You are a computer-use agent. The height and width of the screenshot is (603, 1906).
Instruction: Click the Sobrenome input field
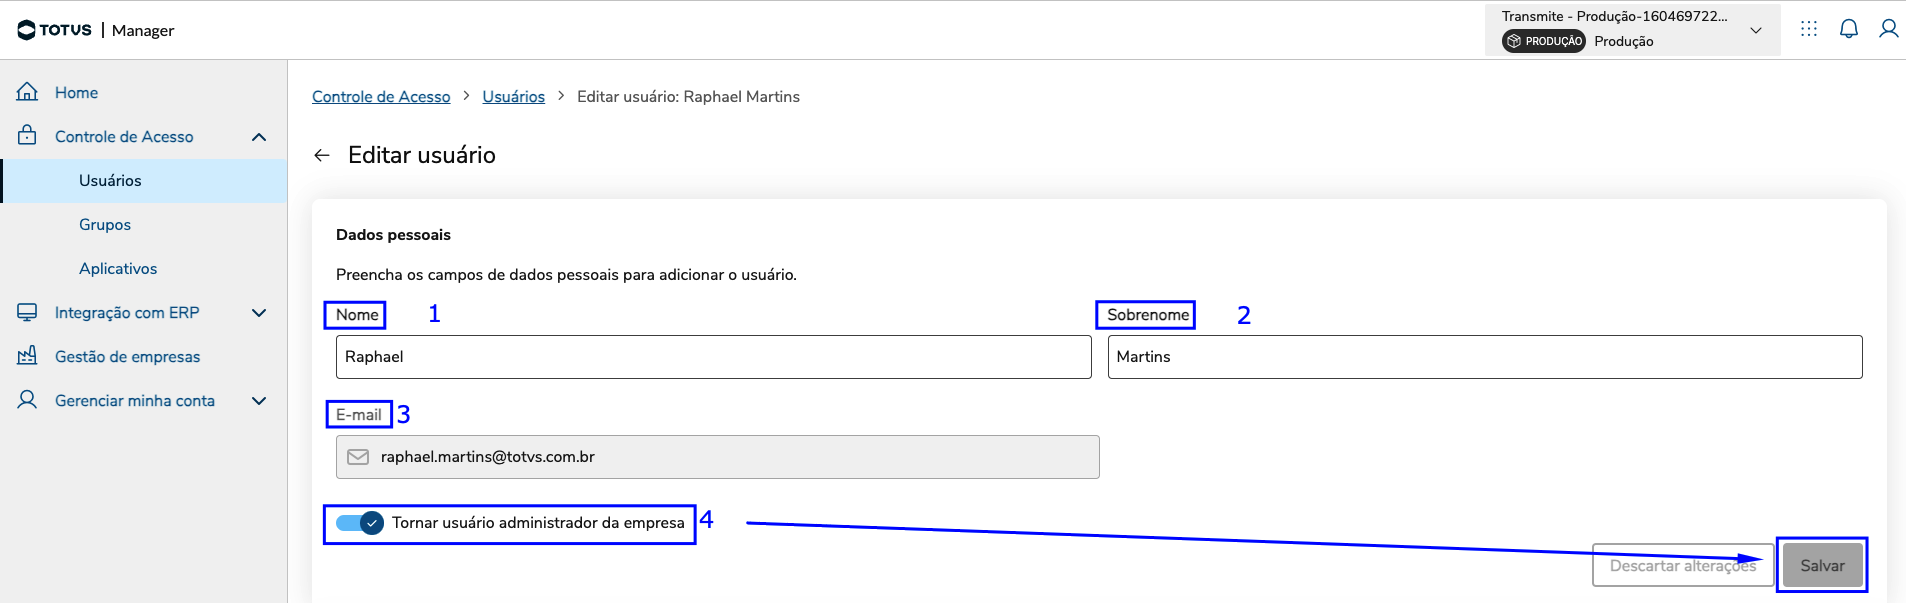pos(1484,357)
